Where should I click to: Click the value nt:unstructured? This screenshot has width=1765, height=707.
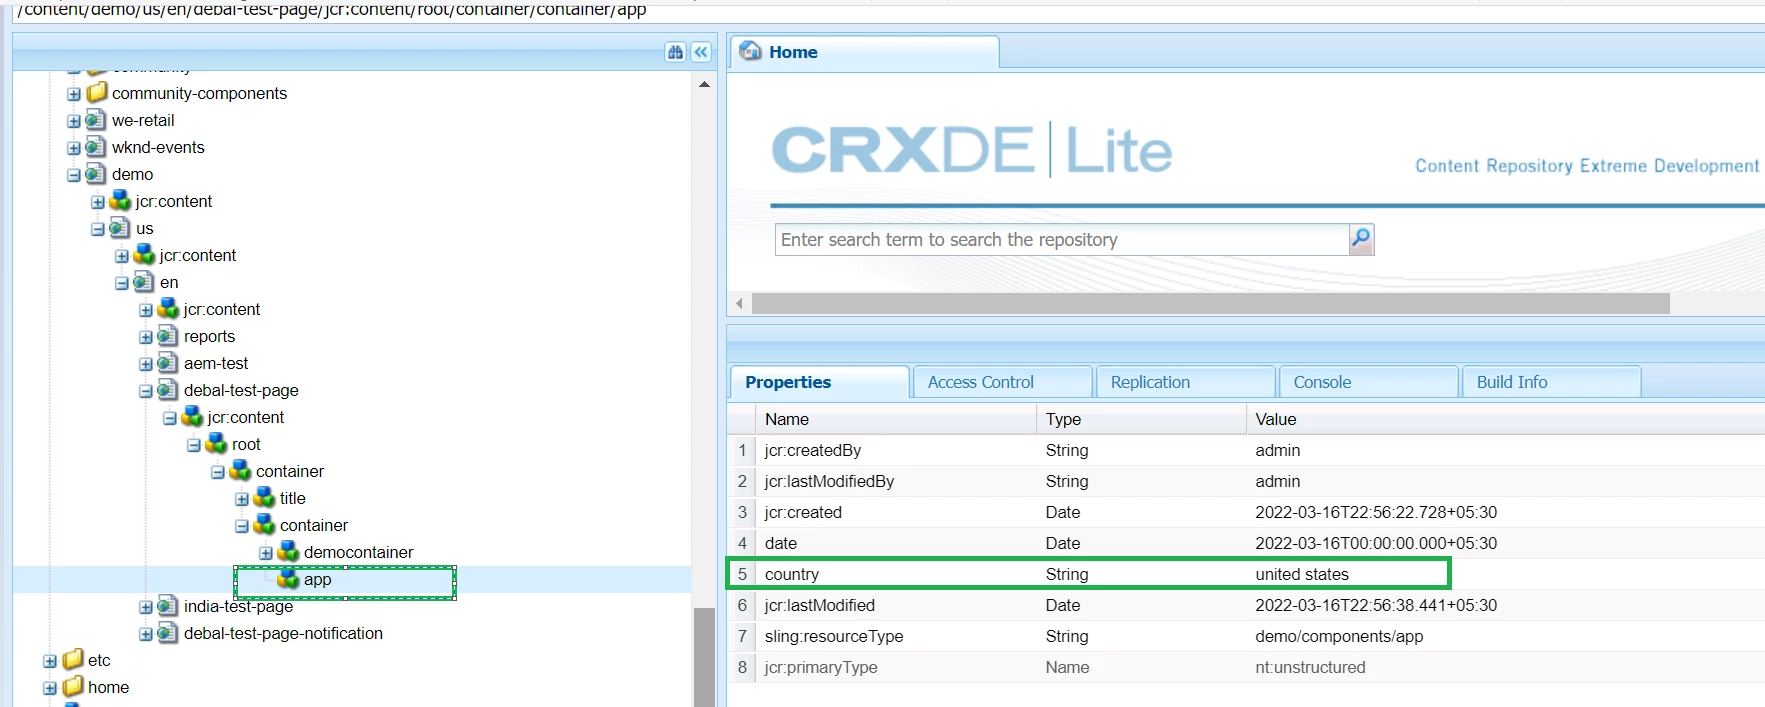pos(1310,667)
